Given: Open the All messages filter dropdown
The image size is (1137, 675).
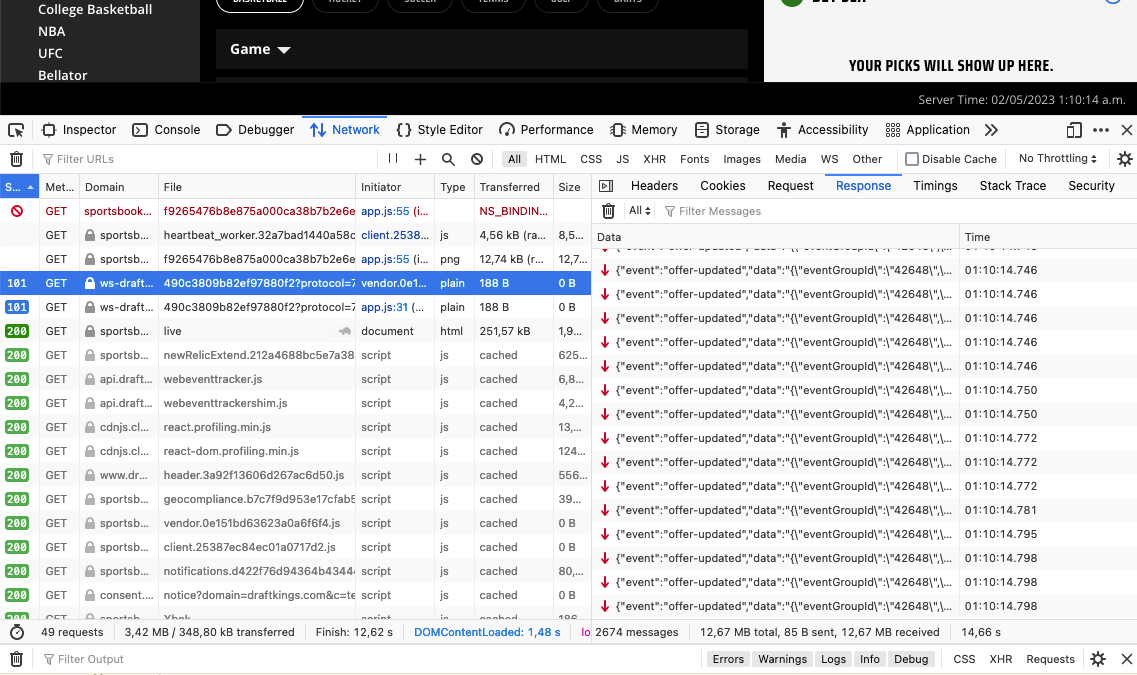Looking at the screenshot, I should [640, 211].
